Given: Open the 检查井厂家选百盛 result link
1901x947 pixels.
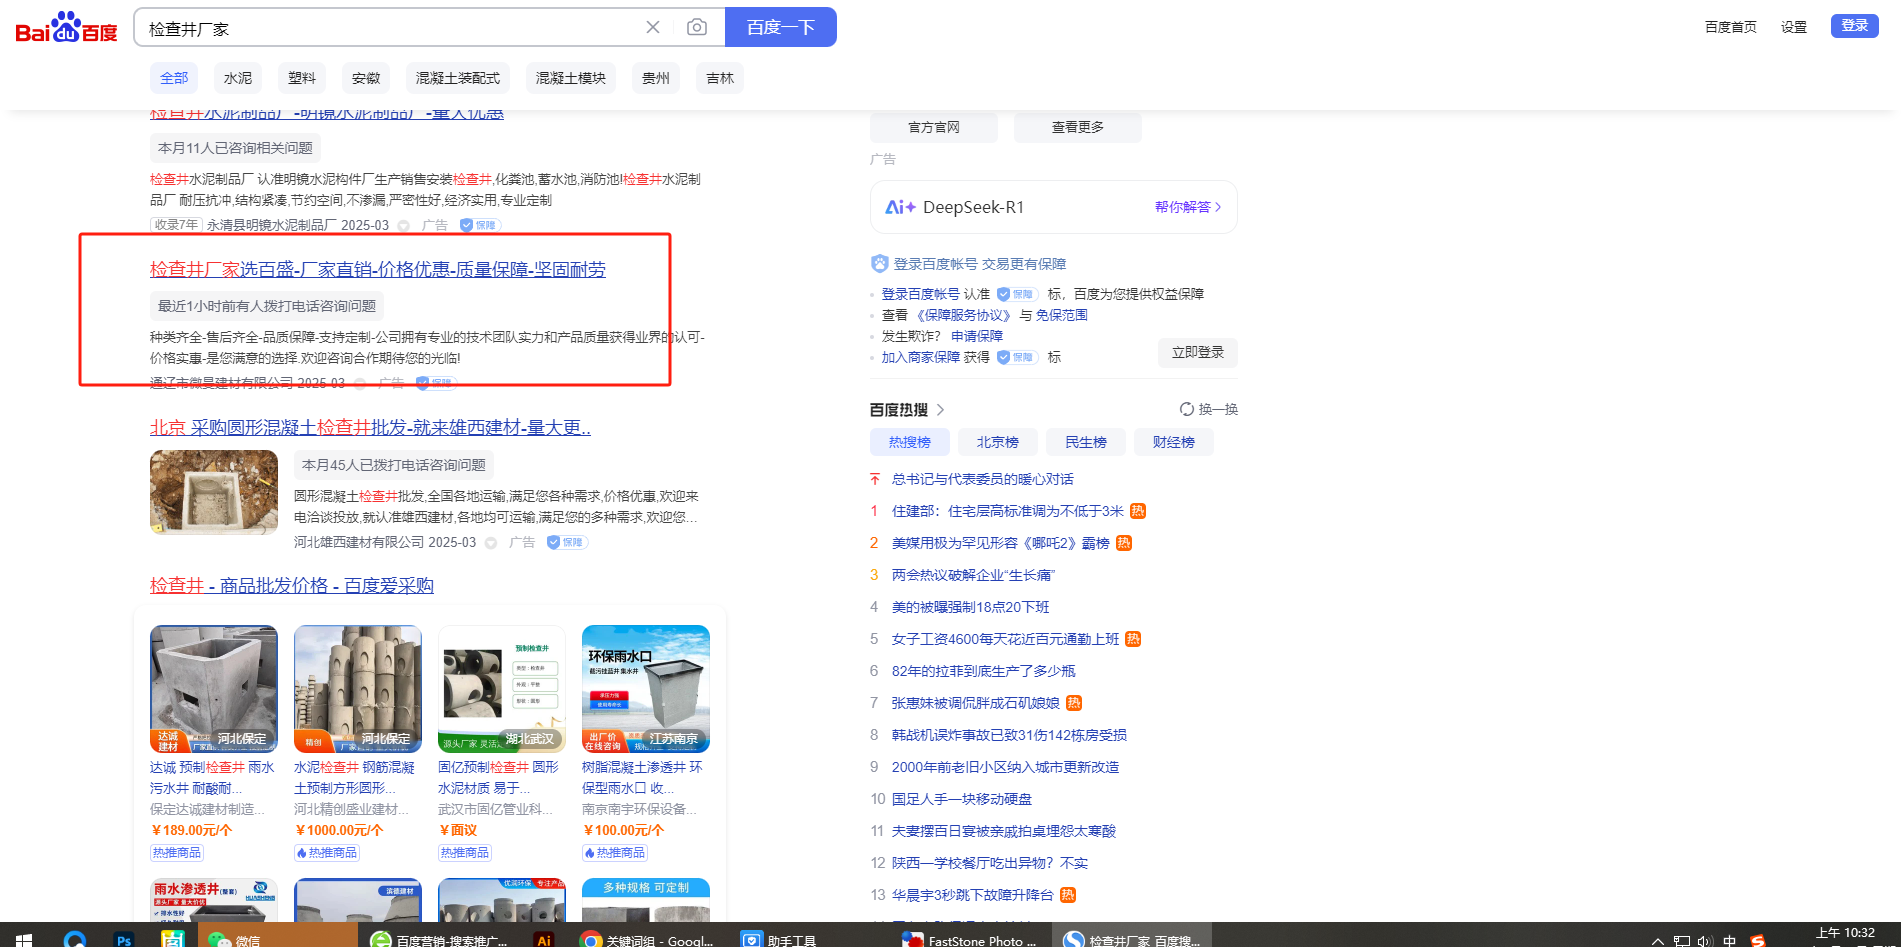Looking at the screenshot, I should tap(377, 269).
